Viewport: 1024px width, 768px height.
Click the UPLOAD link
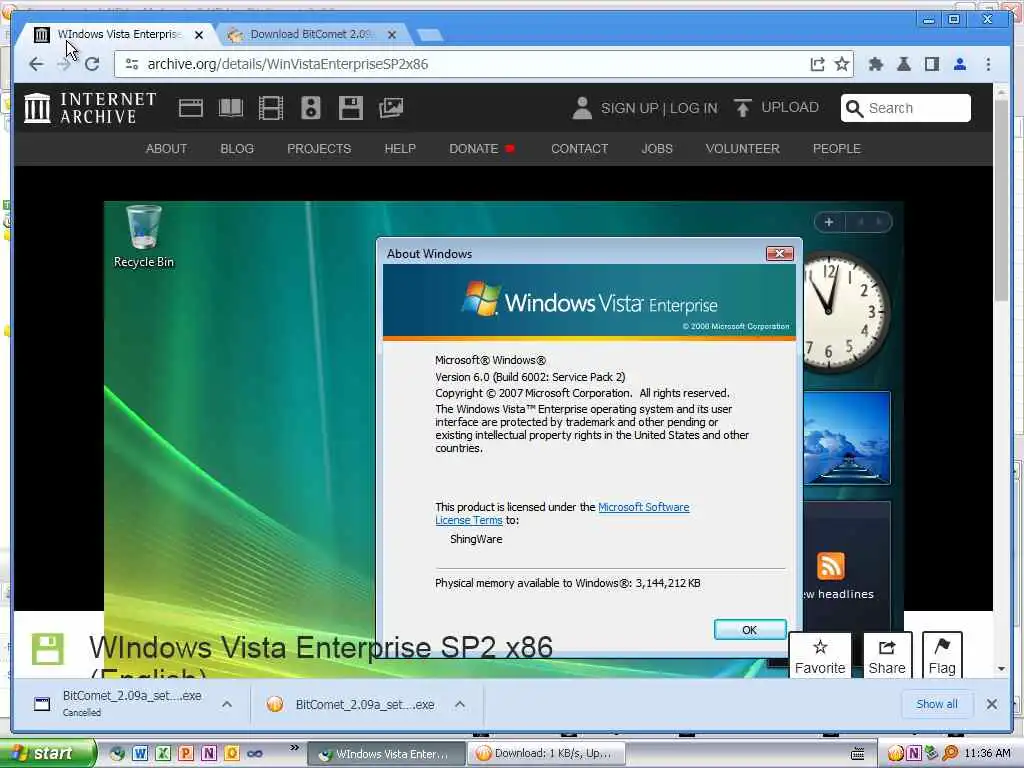coord(790,108)
